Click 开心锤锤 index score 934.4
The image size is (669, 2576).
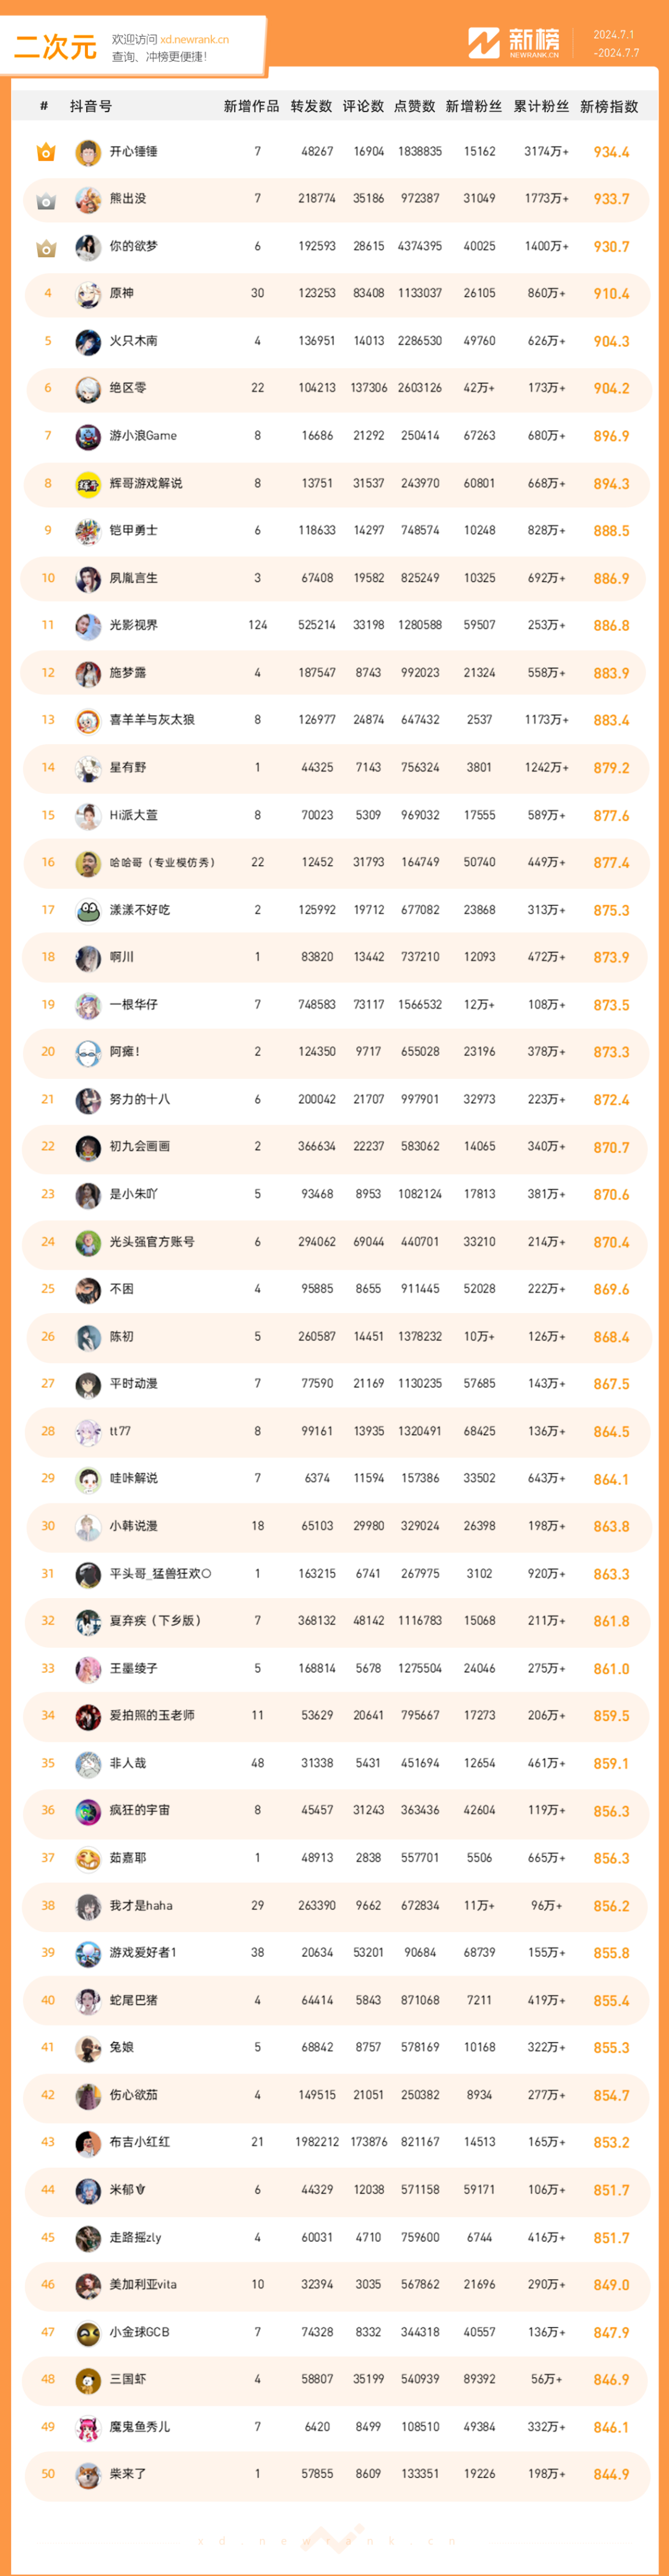pyautogui.click(x=611, y=152)
